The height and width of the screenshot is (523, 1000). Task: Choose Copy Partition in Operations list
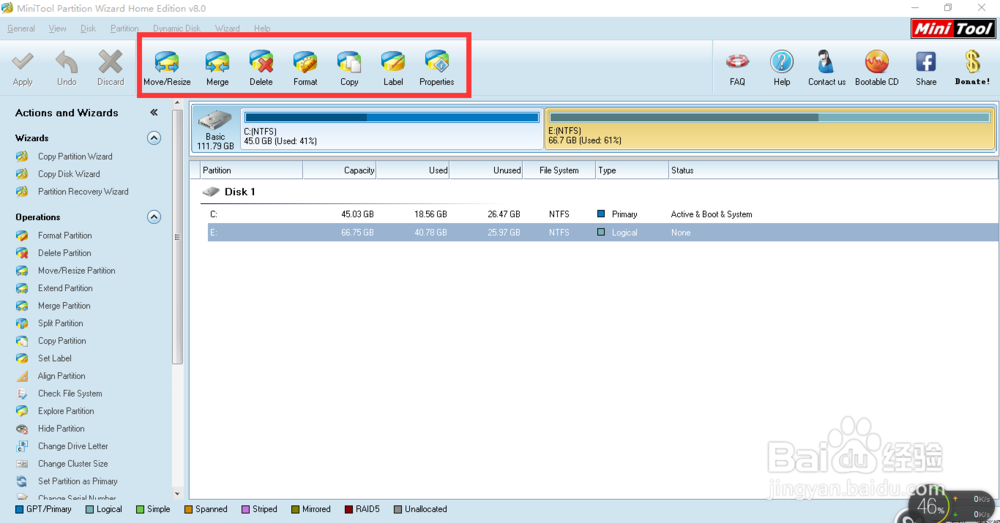coord(62,341)
